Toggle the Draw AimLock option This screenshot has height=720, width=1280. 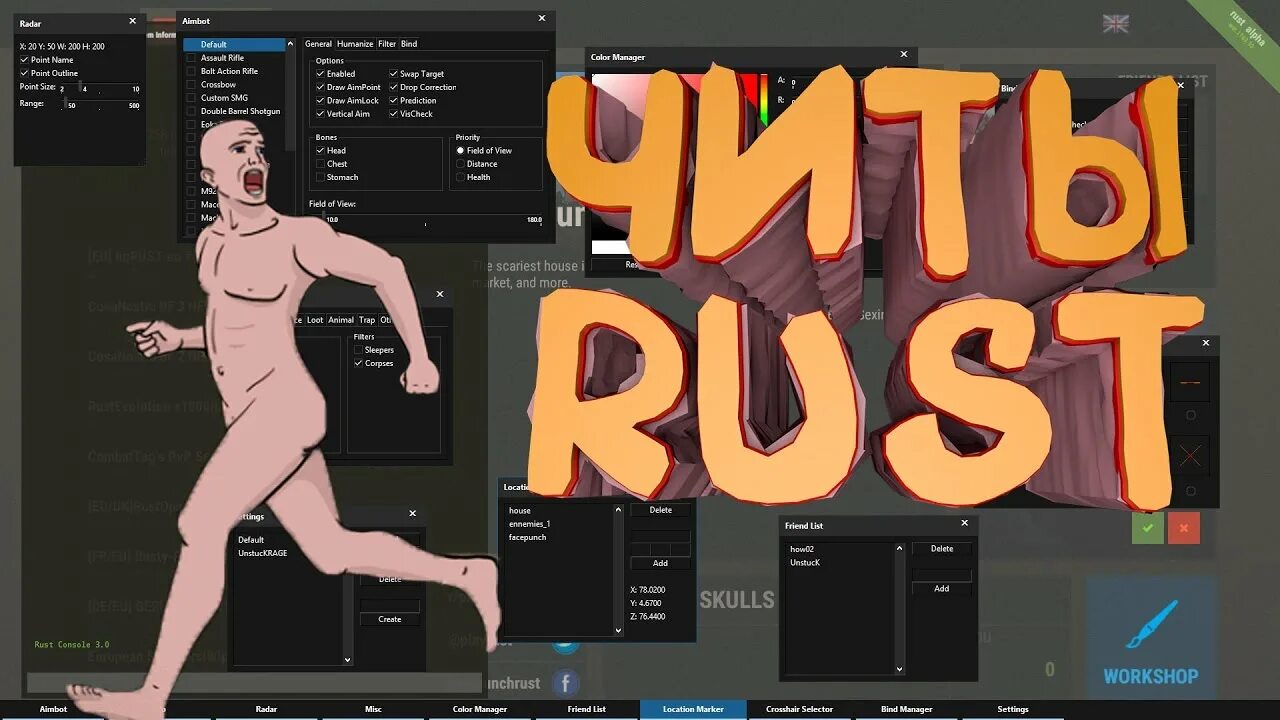tap(321, 101)
